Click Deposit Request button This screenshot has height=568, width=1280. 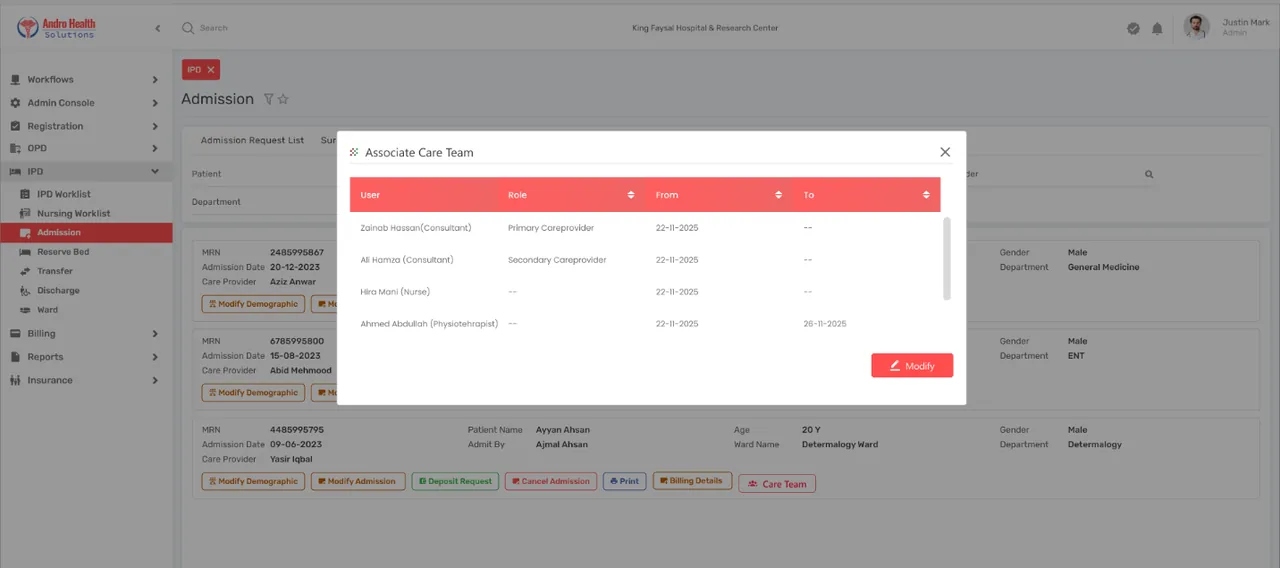[x=455, y=481]
